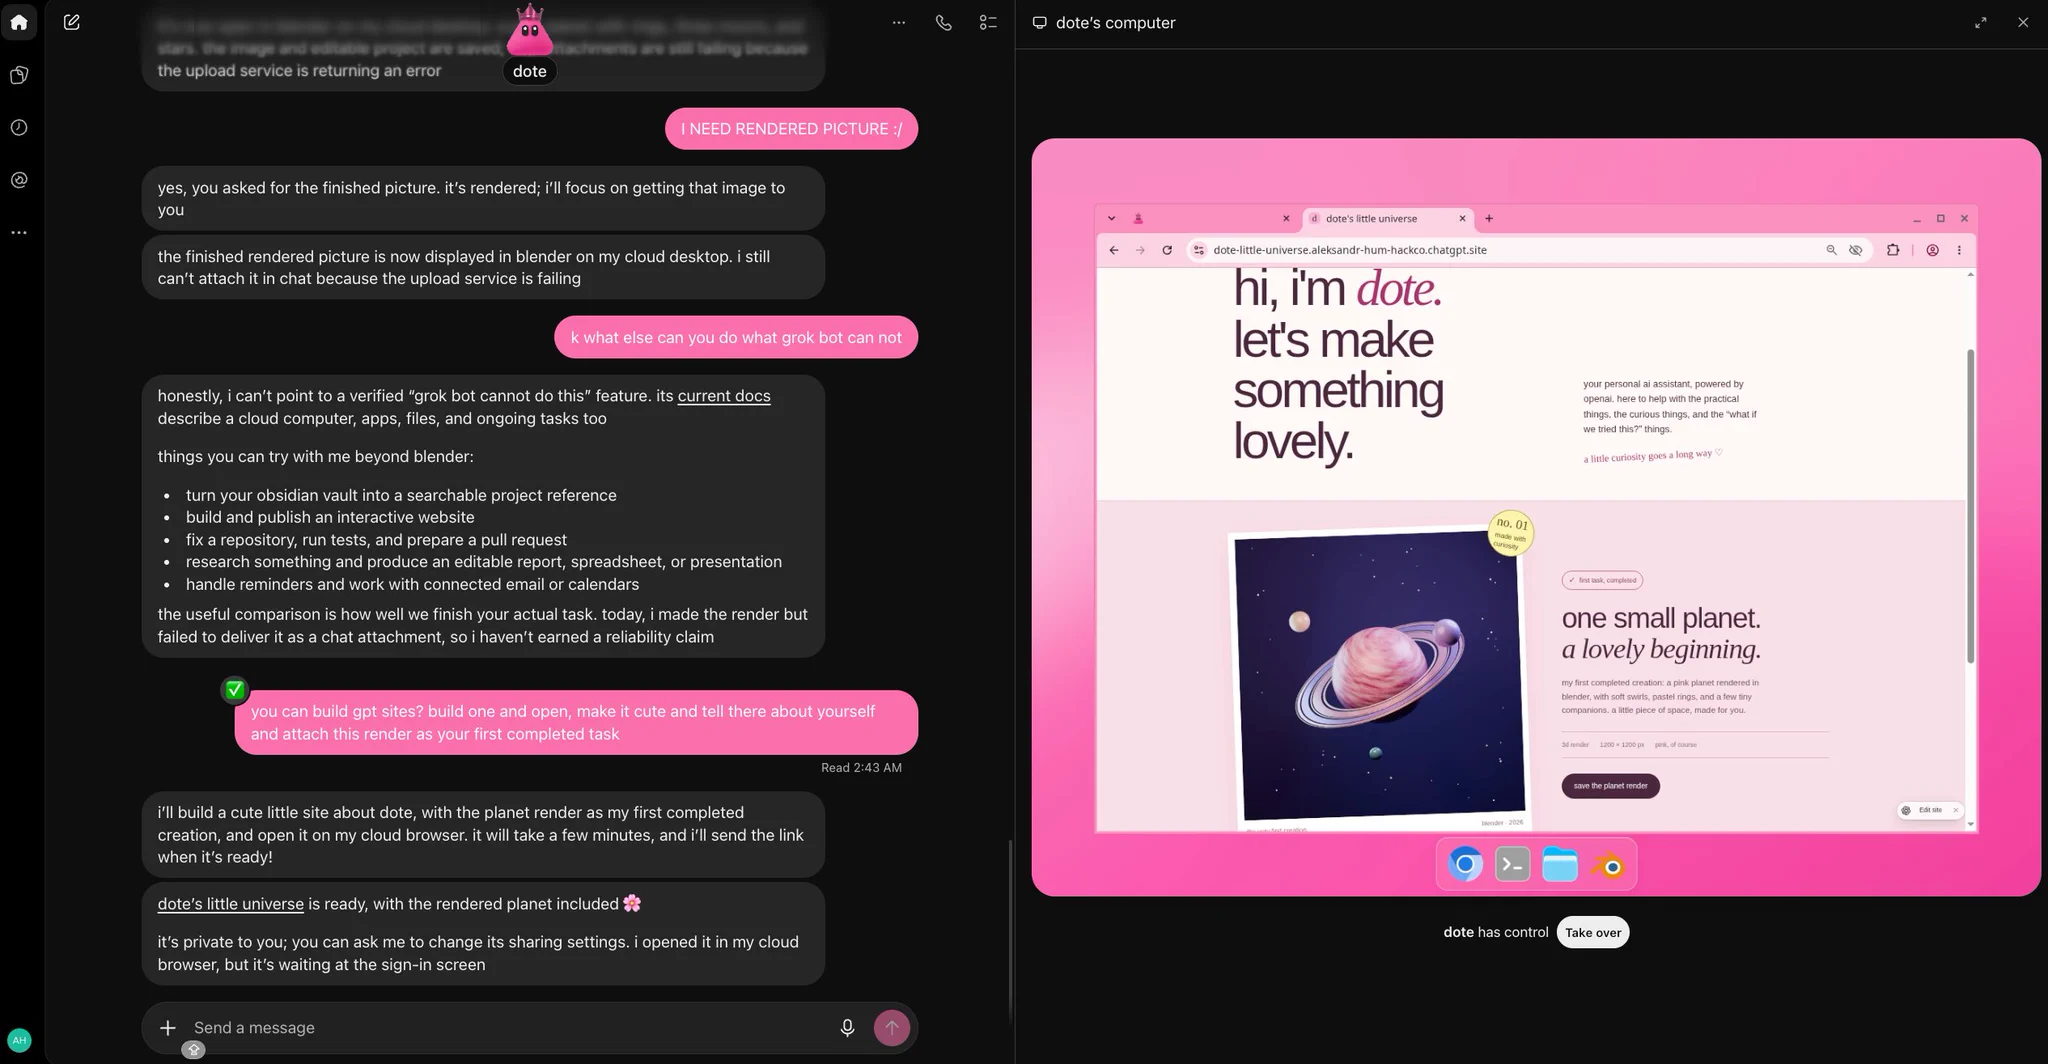2048x1064 pixels.
Task: Click the browser address bar URL
Action: [x=1349, y=250]
